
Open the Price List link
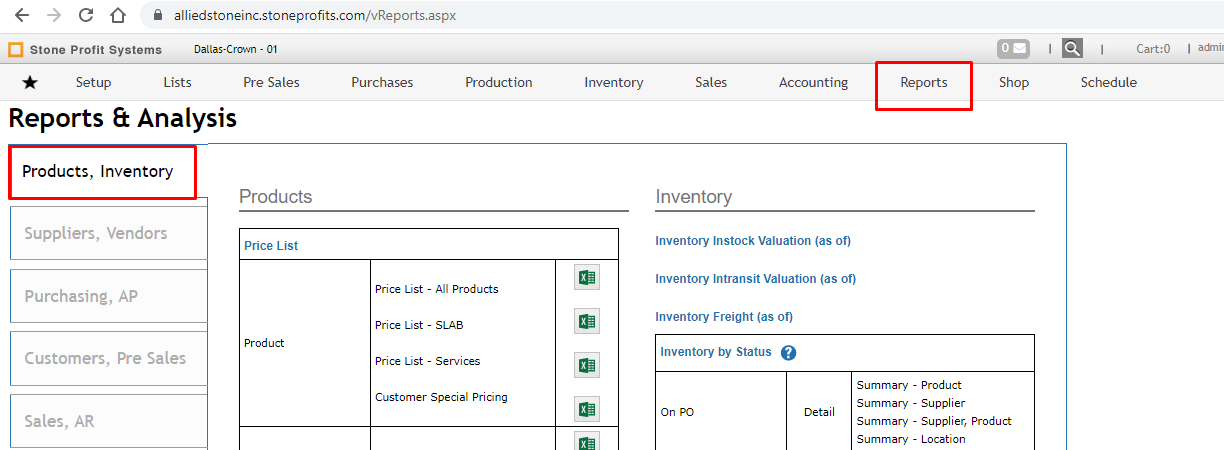(x=271, y=246)
